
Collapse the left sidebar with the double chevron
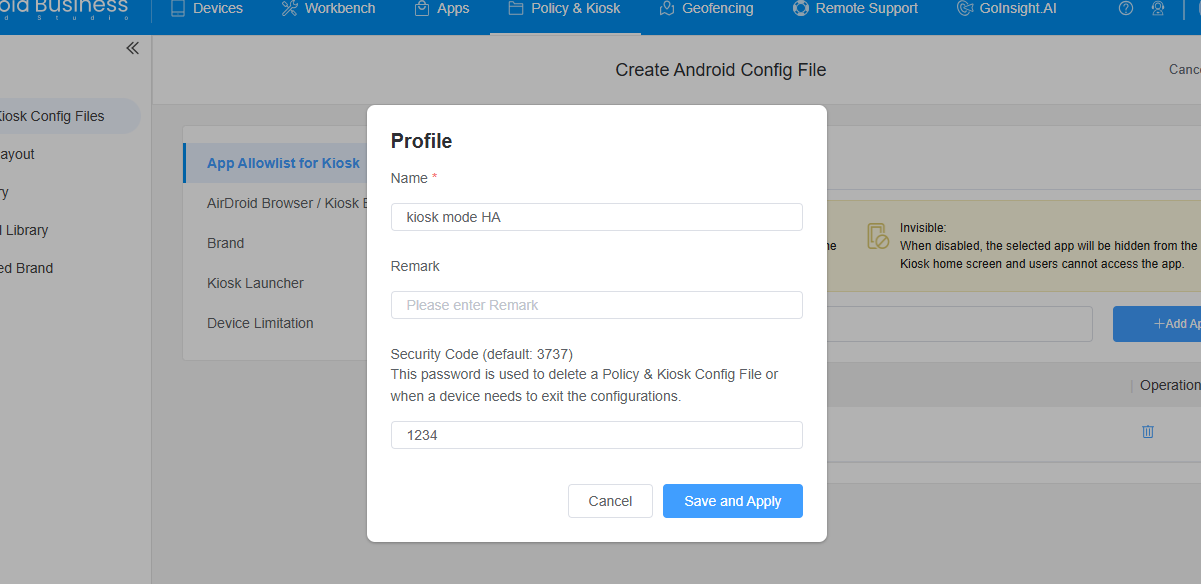(132, 48)
